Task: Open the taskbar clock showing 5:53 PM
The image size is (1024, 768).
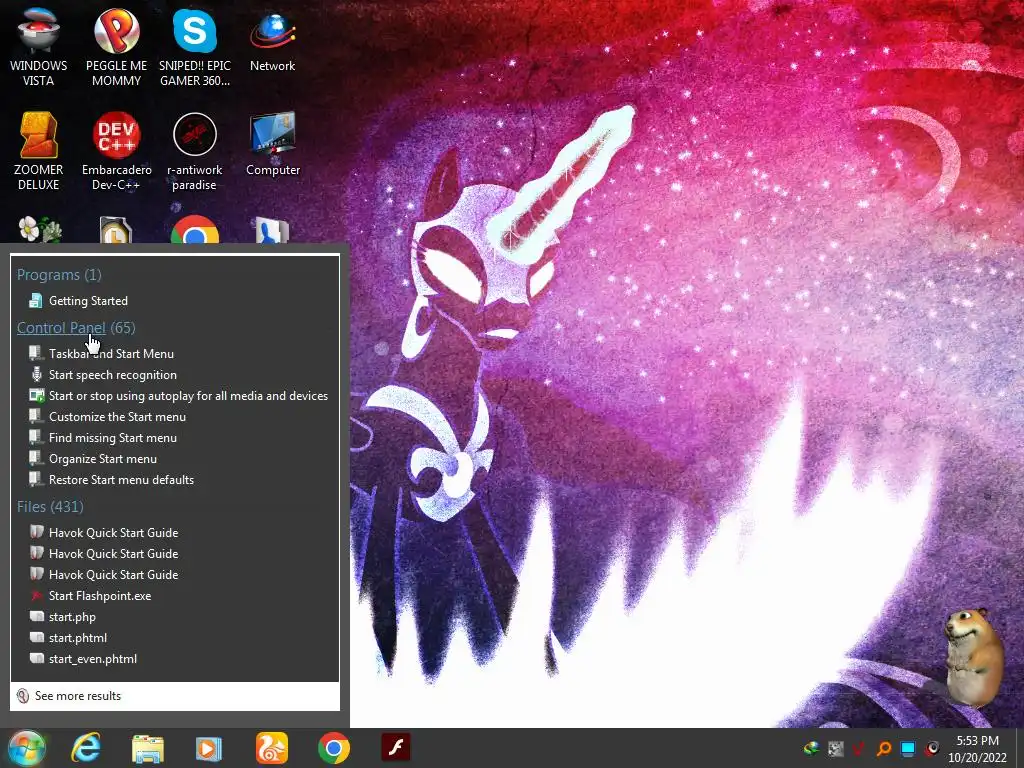Action: [978, 748]
